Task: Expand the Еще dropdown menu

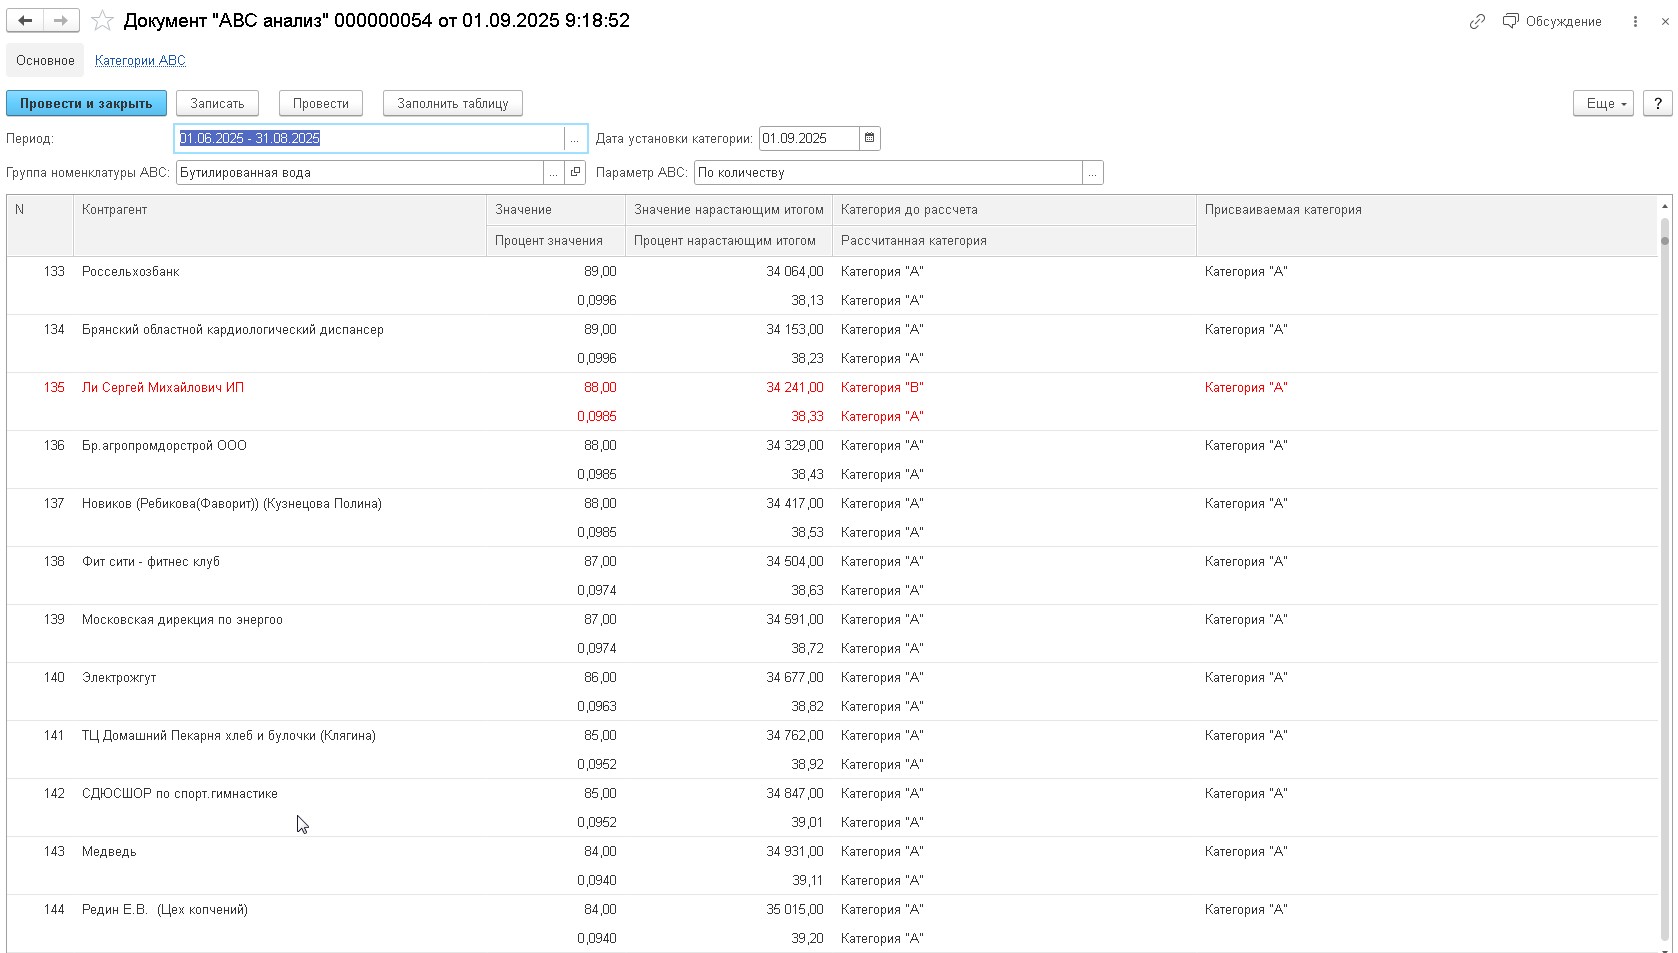Action: 1602,104
